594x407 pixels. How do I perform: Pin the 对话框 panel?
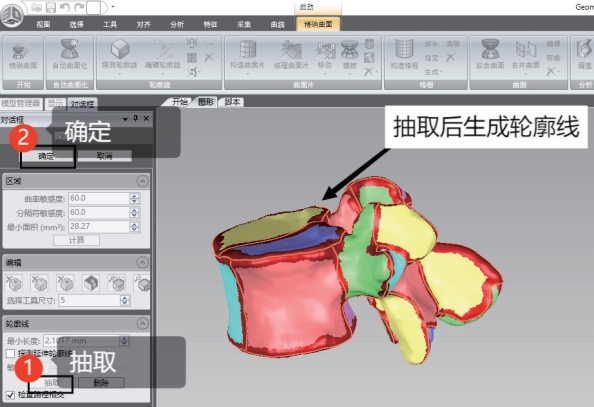(135, 119)
